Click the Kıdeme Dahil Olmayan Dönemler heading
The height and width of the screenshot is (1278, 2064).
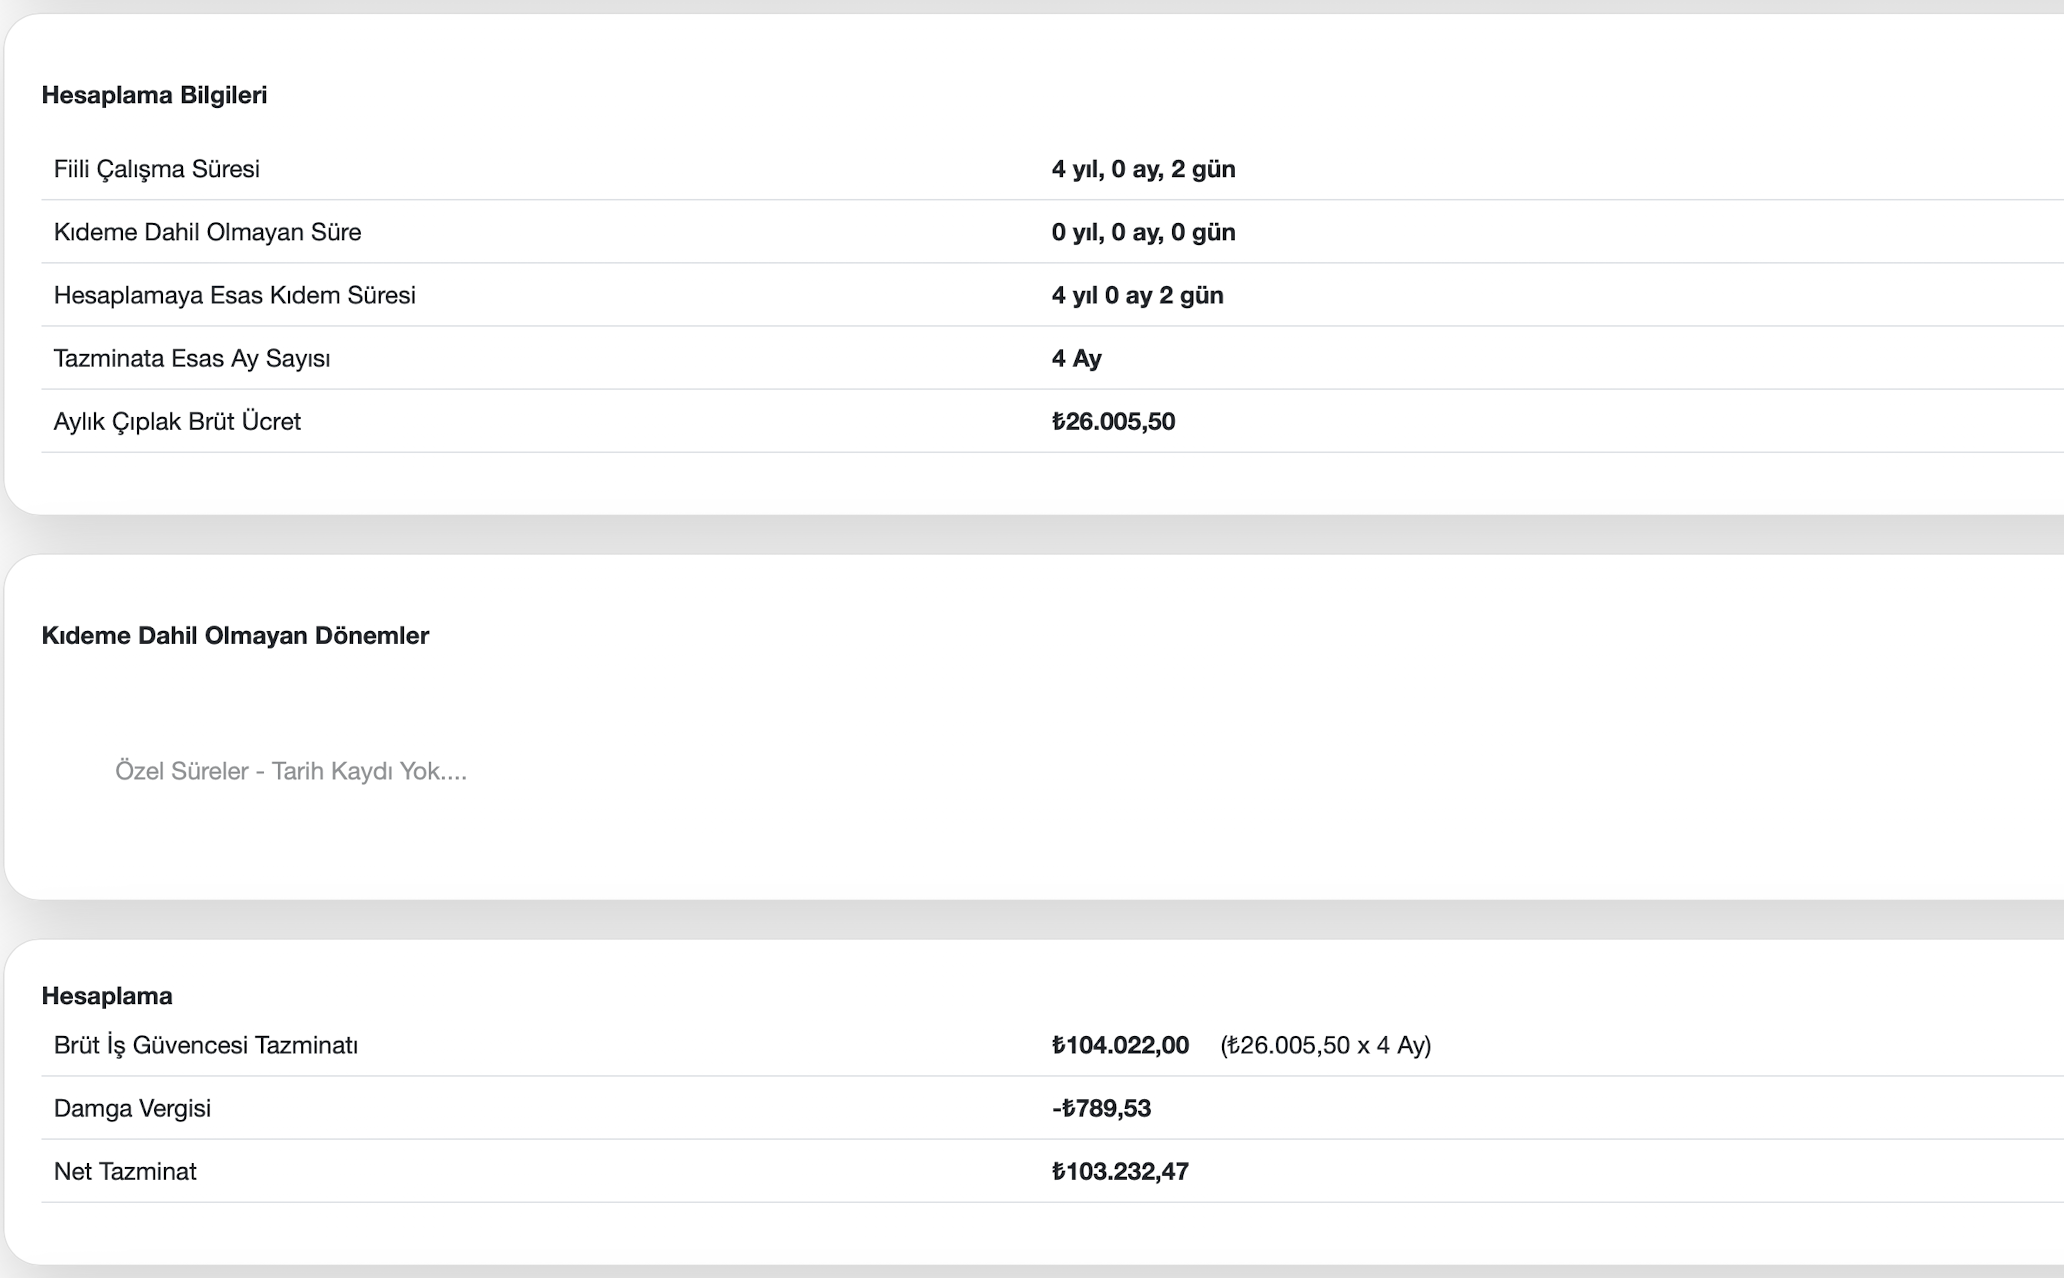click(235, 636)
